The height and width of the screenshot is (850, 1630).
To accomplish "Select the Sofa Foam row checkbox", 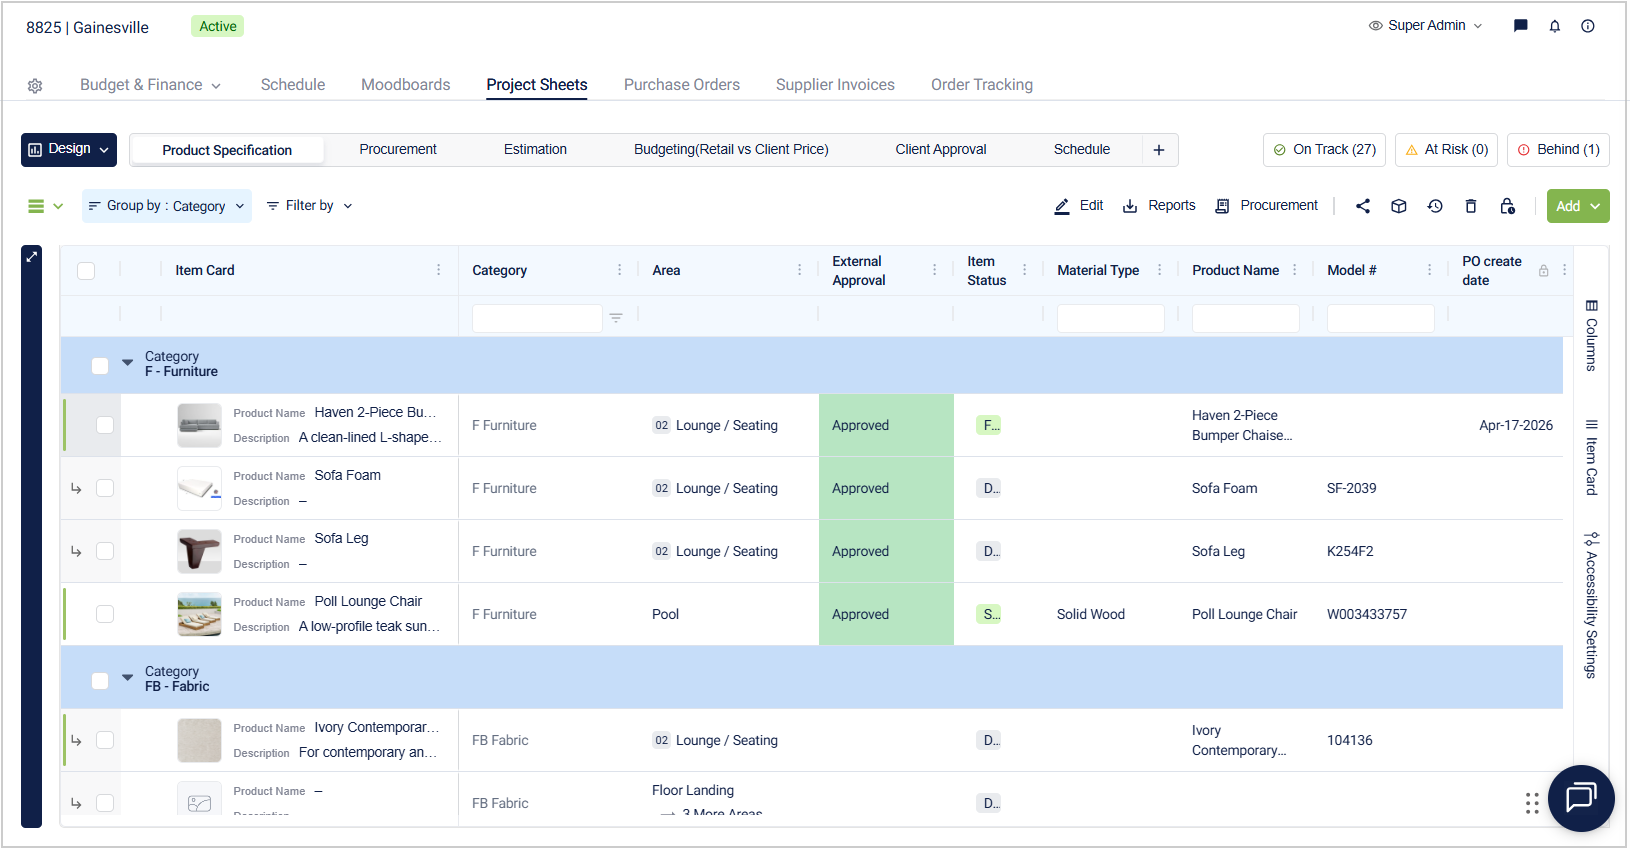I will [105, 488].
